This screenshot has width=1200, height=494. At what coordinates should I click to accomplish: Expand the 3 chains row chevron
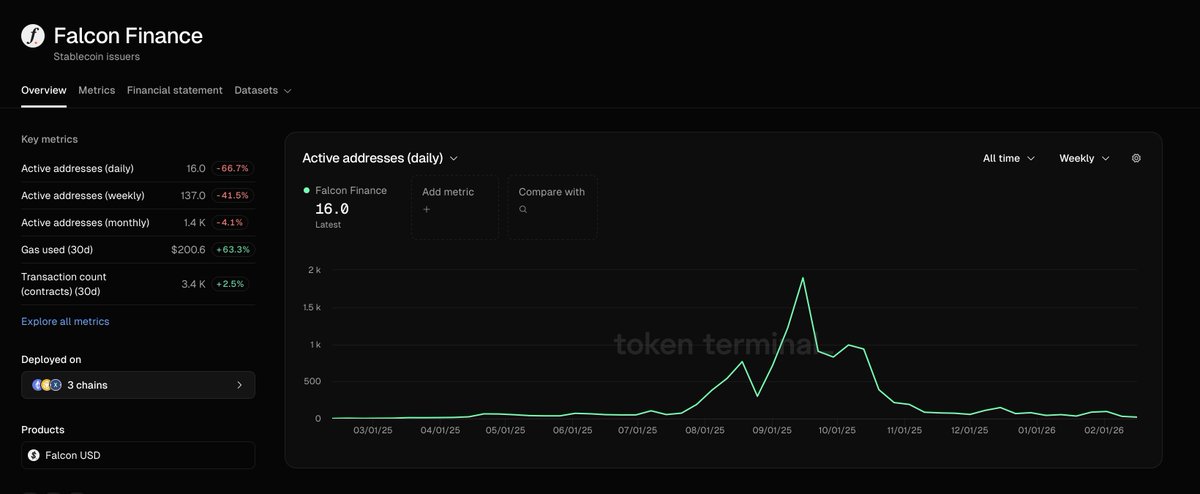tap(239, 385)
